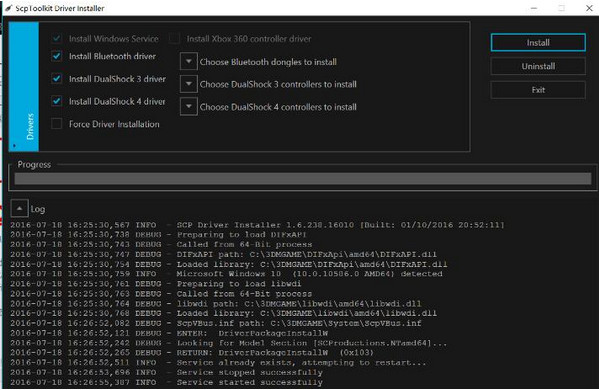Click the ScpToolkit app icon in title bar

[x=8, y=8]
